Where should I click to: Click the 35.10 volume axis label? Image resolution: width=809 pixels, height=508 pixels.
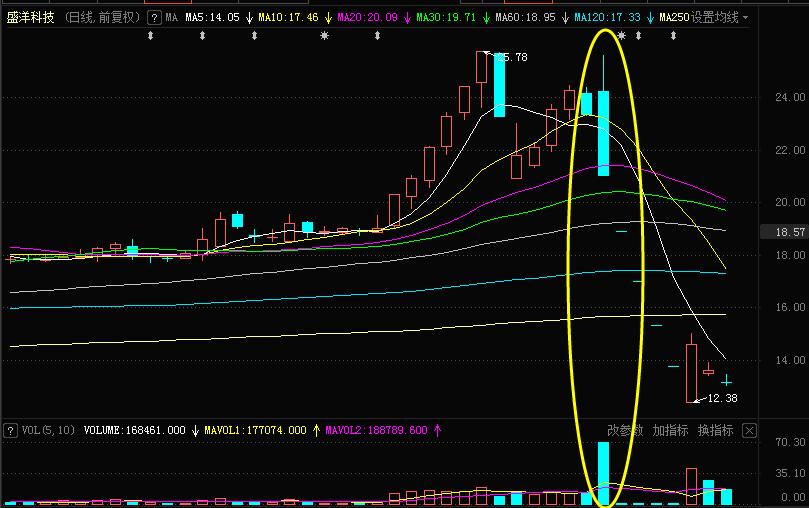(x=789, y=473)
